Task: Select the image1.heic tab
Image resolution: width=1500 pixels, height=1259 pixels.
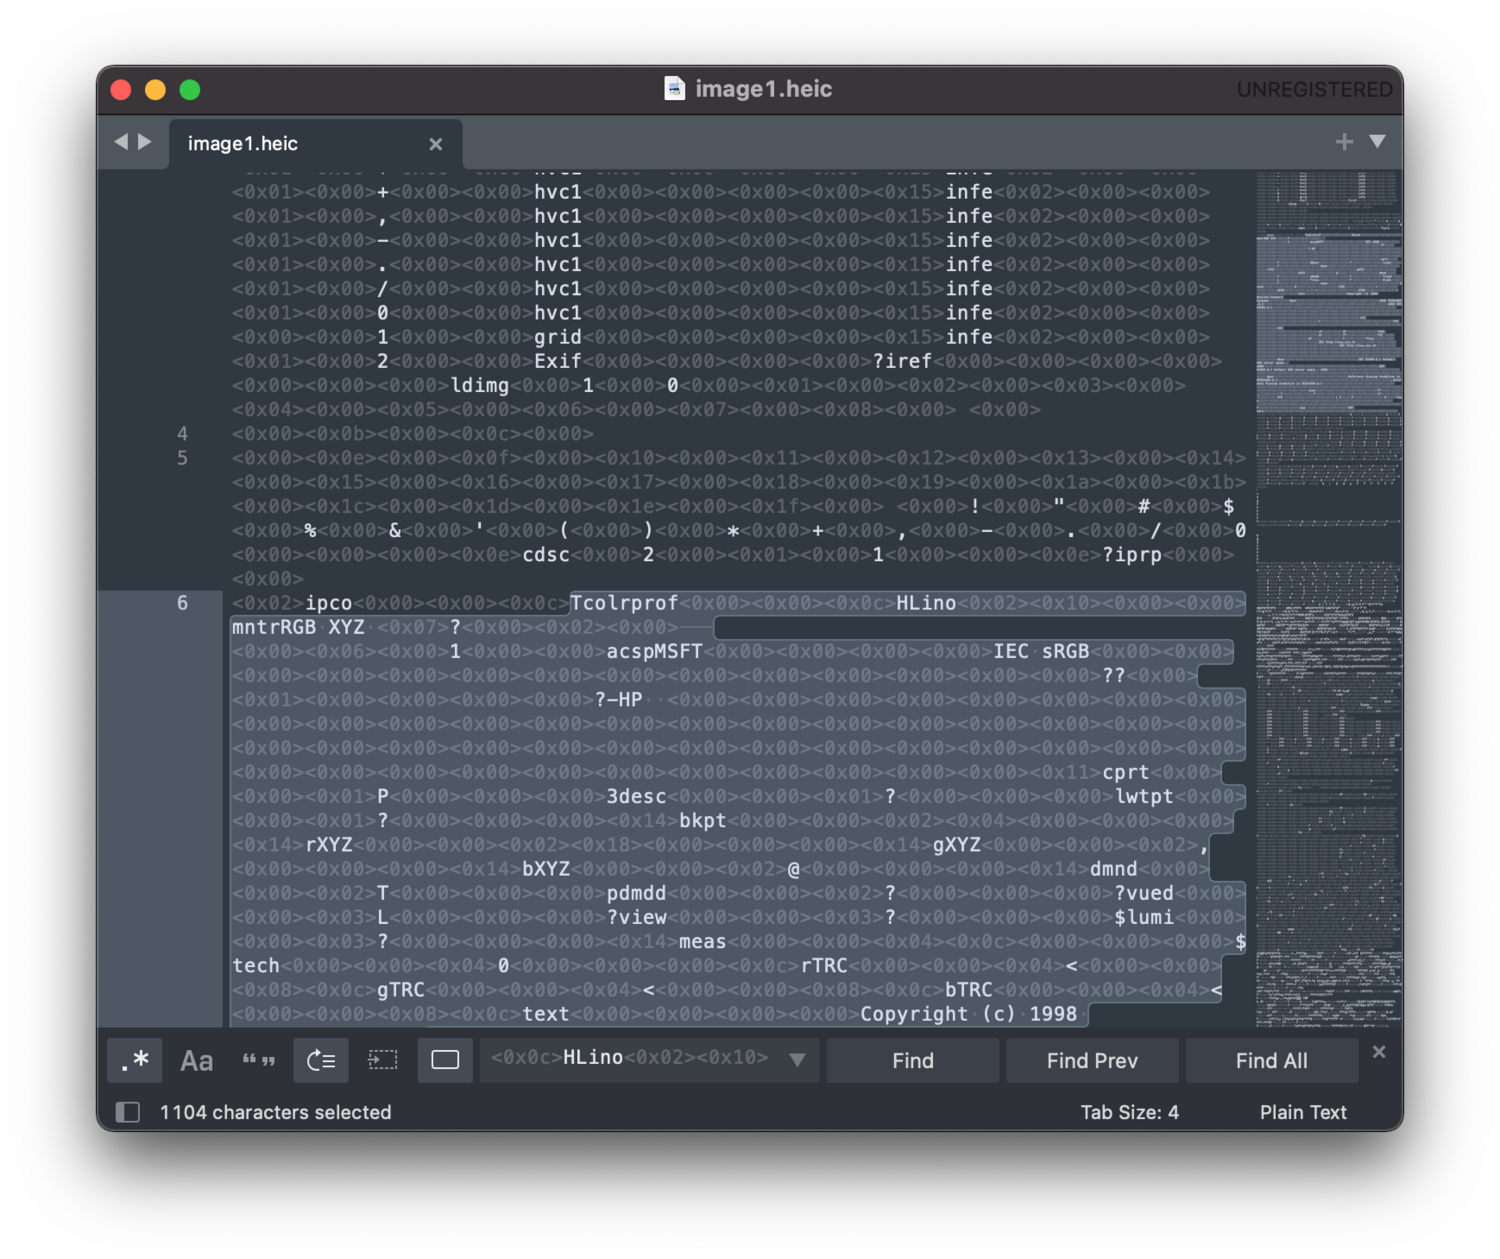Action: 243,144
